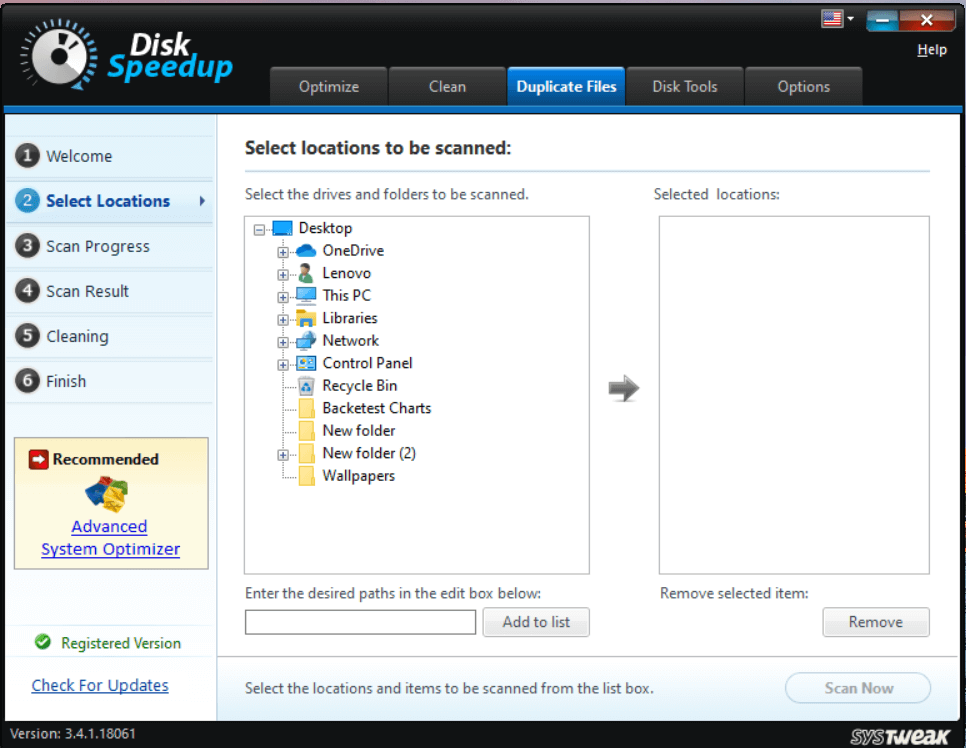This screenshot has height=748, width=966.
Task: Click the Remove button
Action: click(875, 622)
